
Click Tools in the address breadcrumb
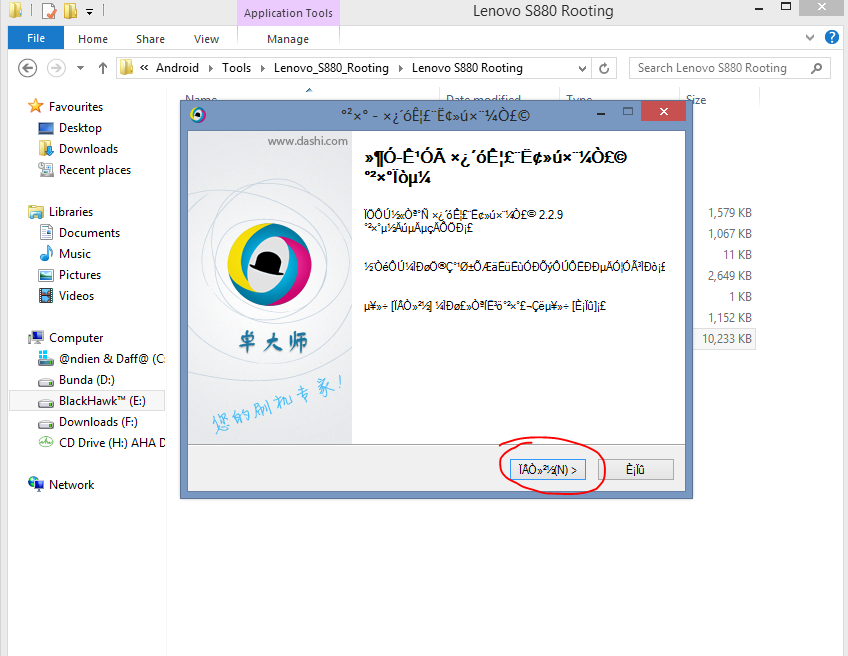coord(236,68)
